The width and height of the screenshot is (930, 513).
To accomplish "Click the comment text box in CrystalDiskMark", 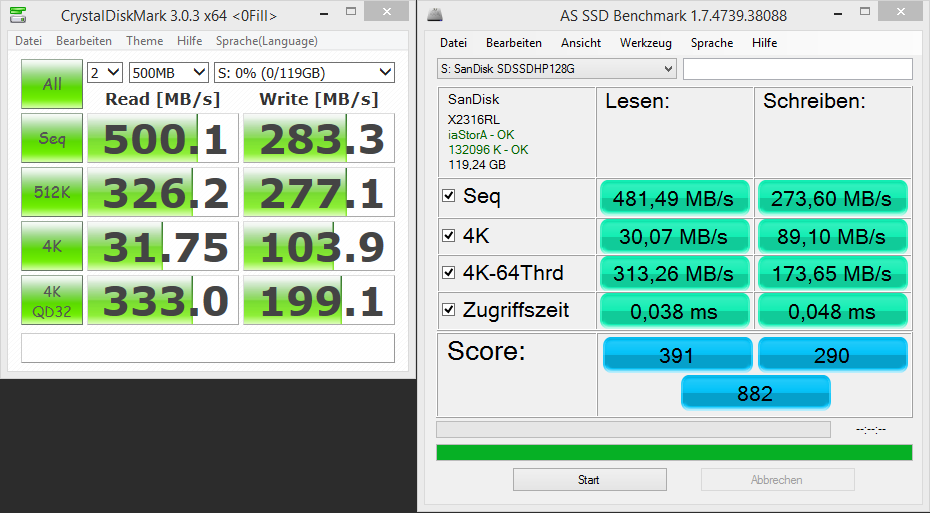I will click(x=208, y=348).
